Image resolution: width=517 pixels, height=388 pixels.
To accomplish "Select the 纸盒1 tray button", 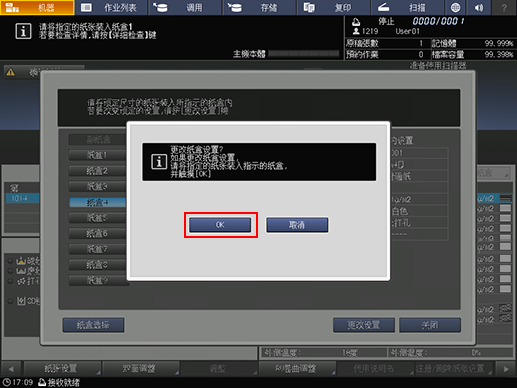I will click(x=97, y=155).
